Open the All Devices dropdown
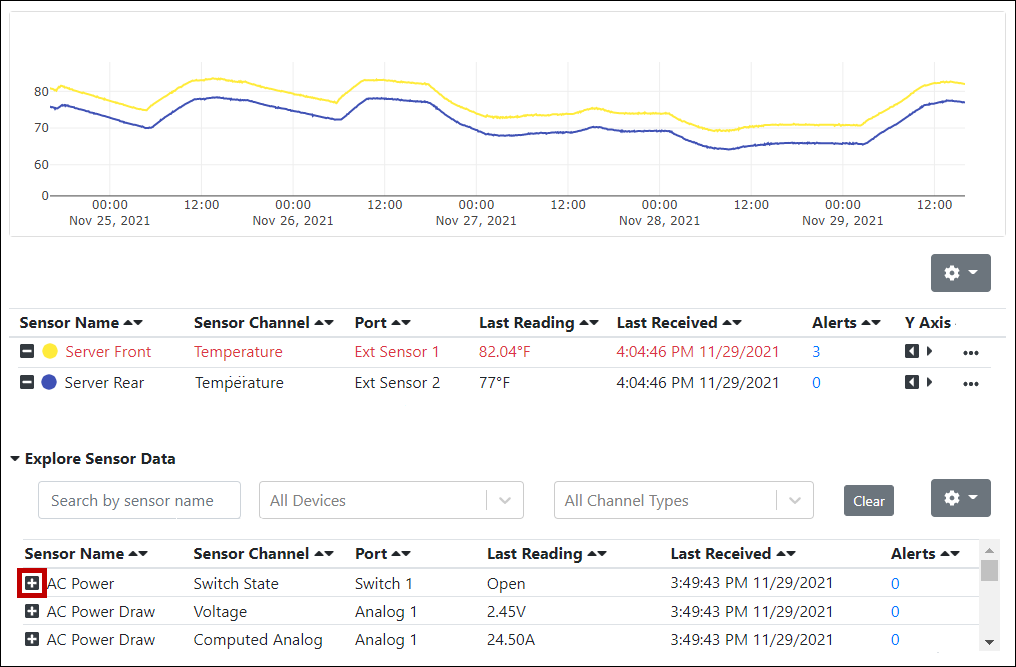Image resolution: width=1016 pixels, height=667 pixels. (390, 501)
